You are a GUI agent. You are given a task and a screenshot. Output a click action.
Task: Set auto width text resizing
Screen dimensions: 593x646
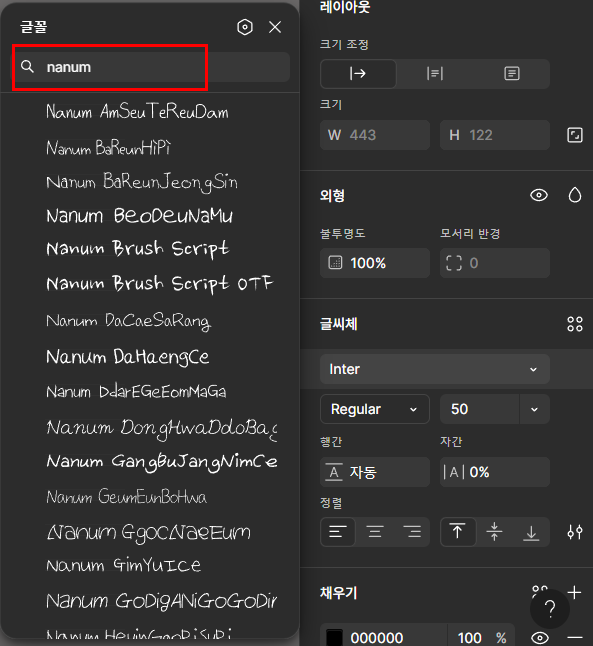[358, 74]
